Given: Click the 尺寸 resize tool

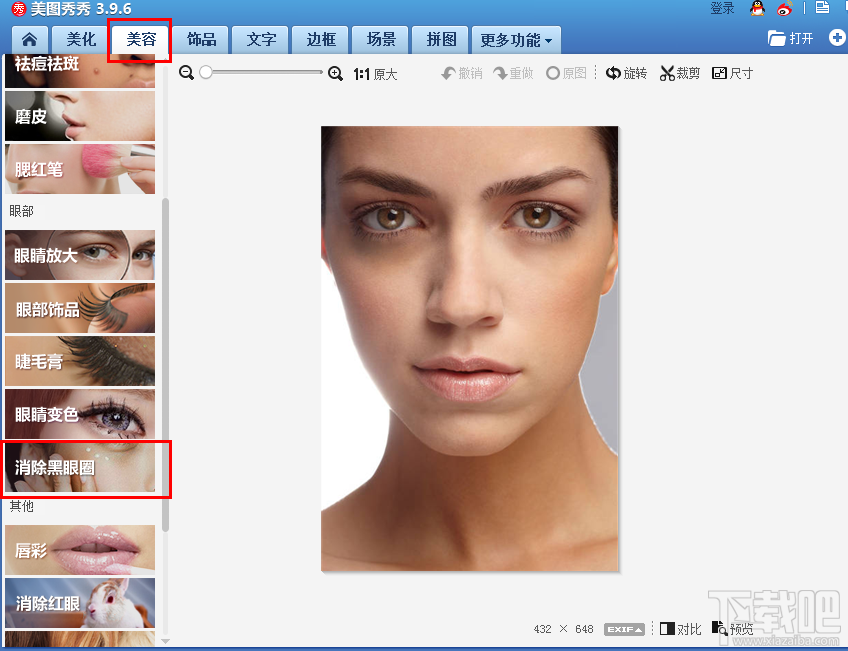Looking at the screenshot, I should [732, 73].
